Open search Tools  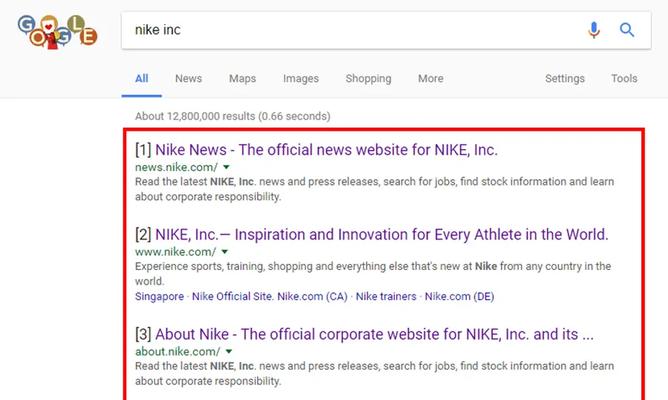pos(624,79)
